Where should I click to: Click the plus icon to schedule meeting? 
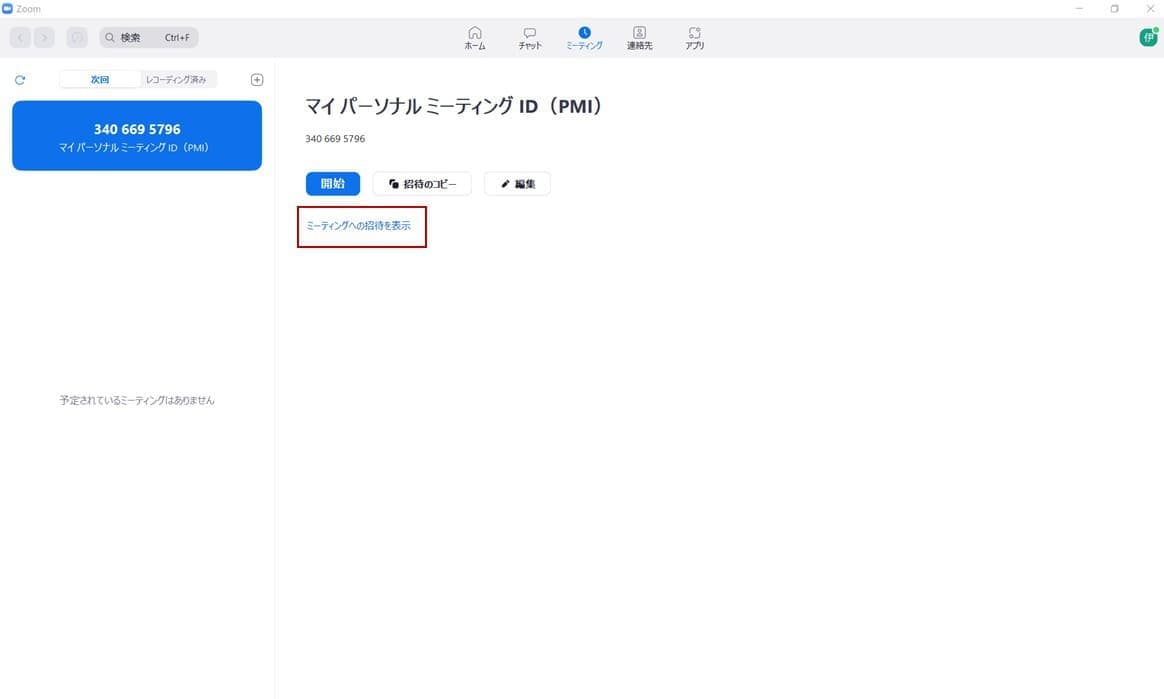[257, 80]
